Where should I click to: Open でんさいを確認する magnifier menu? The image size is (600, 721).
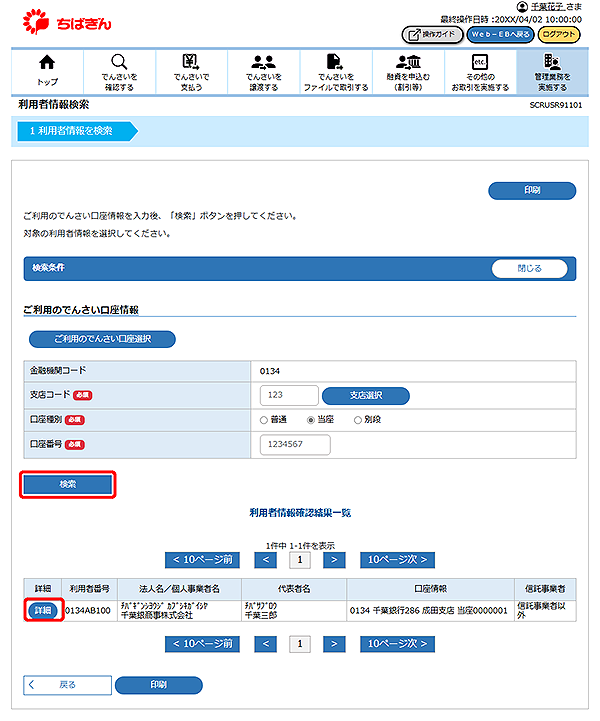(119, 71)
